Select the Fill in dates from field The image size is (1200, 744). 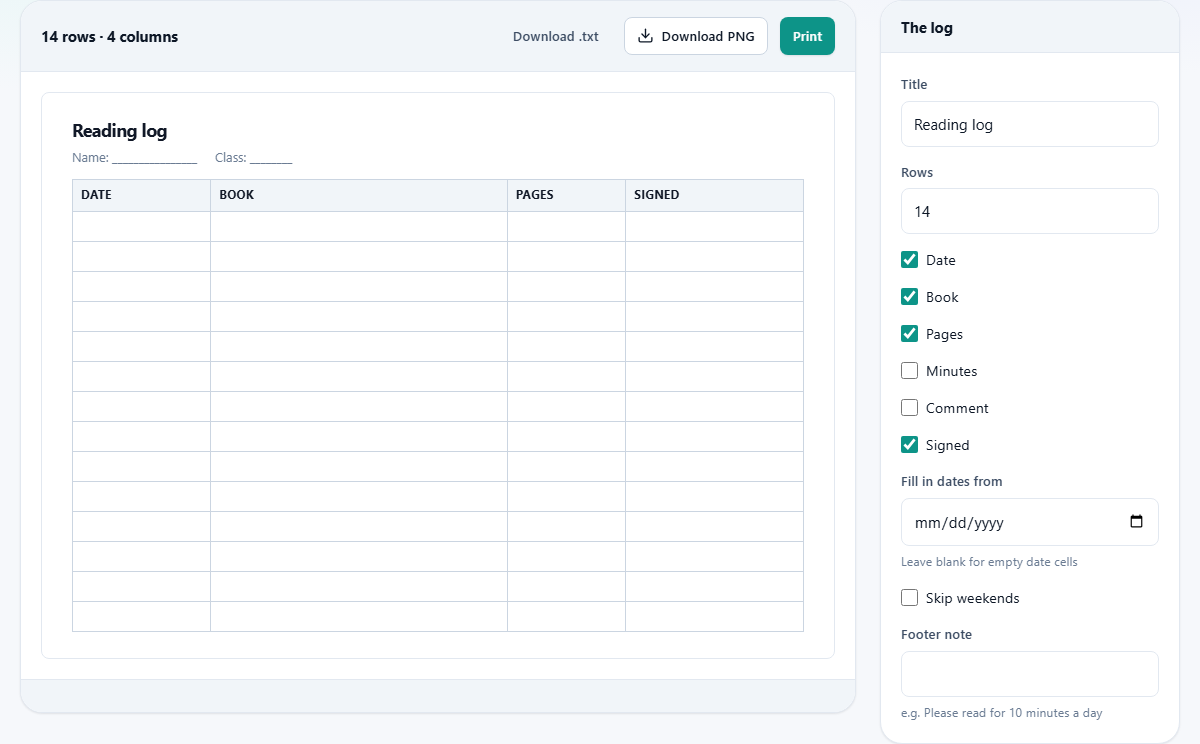tap(1030, 522)
